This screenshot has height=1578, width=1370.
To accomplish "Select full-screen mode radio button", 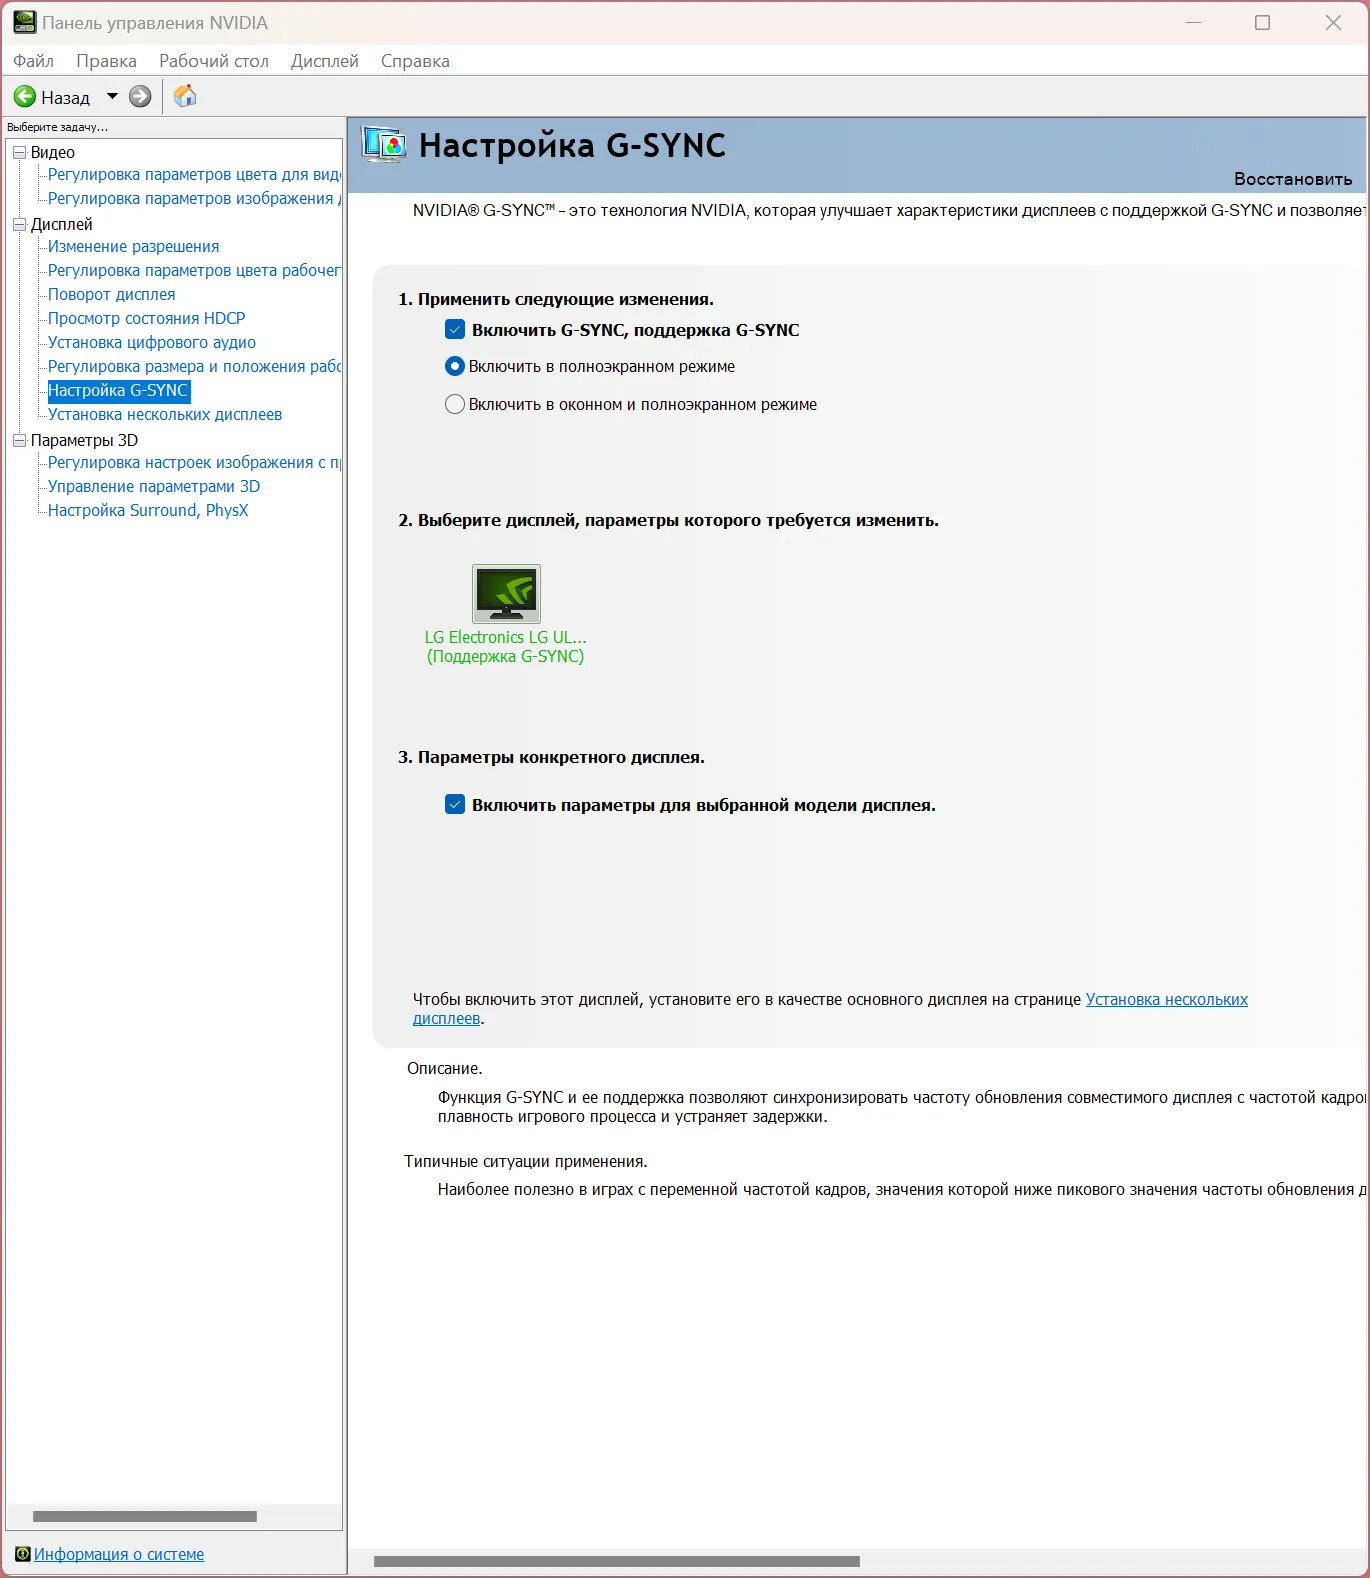I will point(454,367).
